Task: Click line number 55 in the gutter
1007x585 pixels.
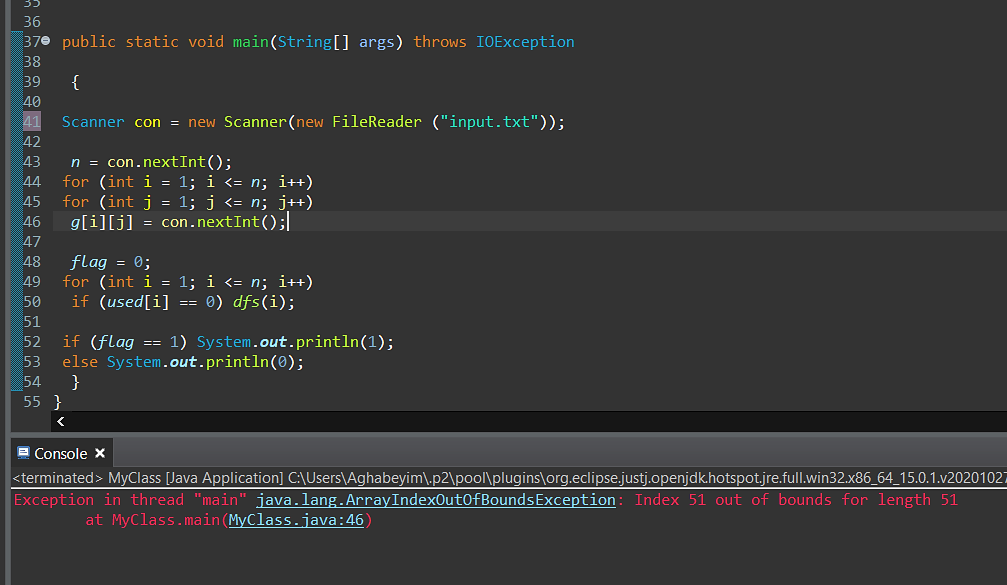Action: [31, 402]
